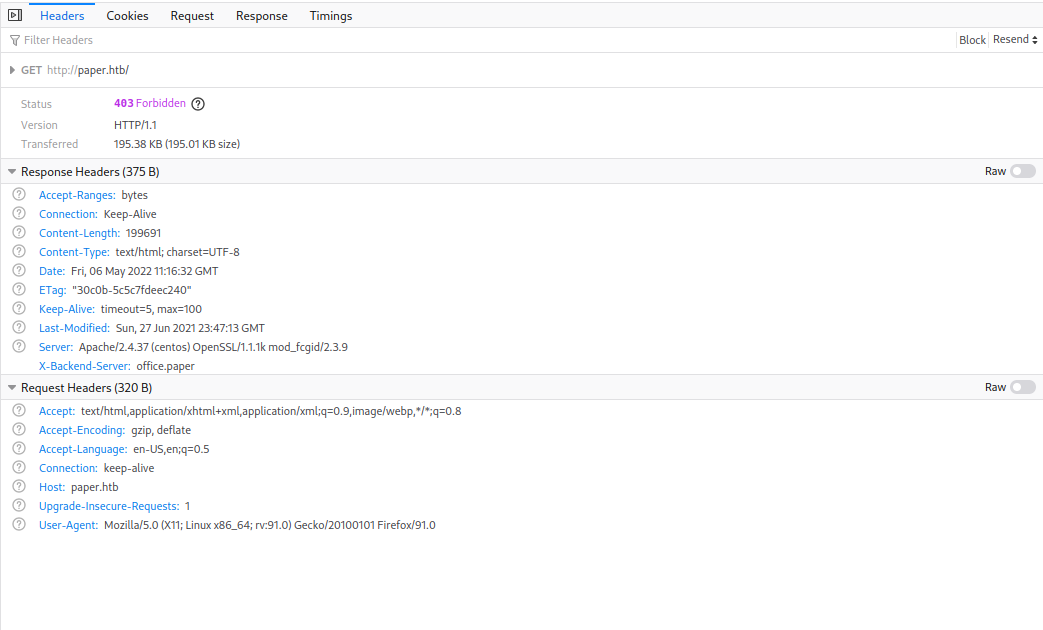Switch to the Cookies tab
This screenshot has height=630, width=1043.
127,15
